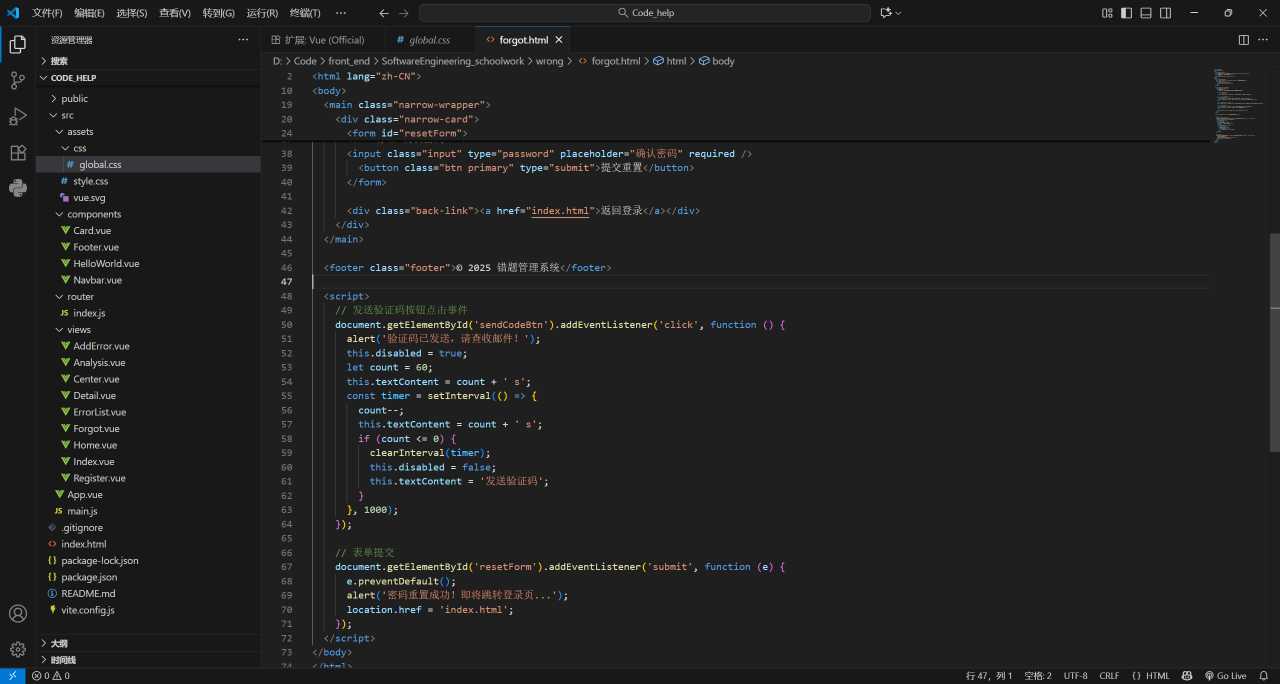Close the forgot.html tab

[x=559, y=40]
